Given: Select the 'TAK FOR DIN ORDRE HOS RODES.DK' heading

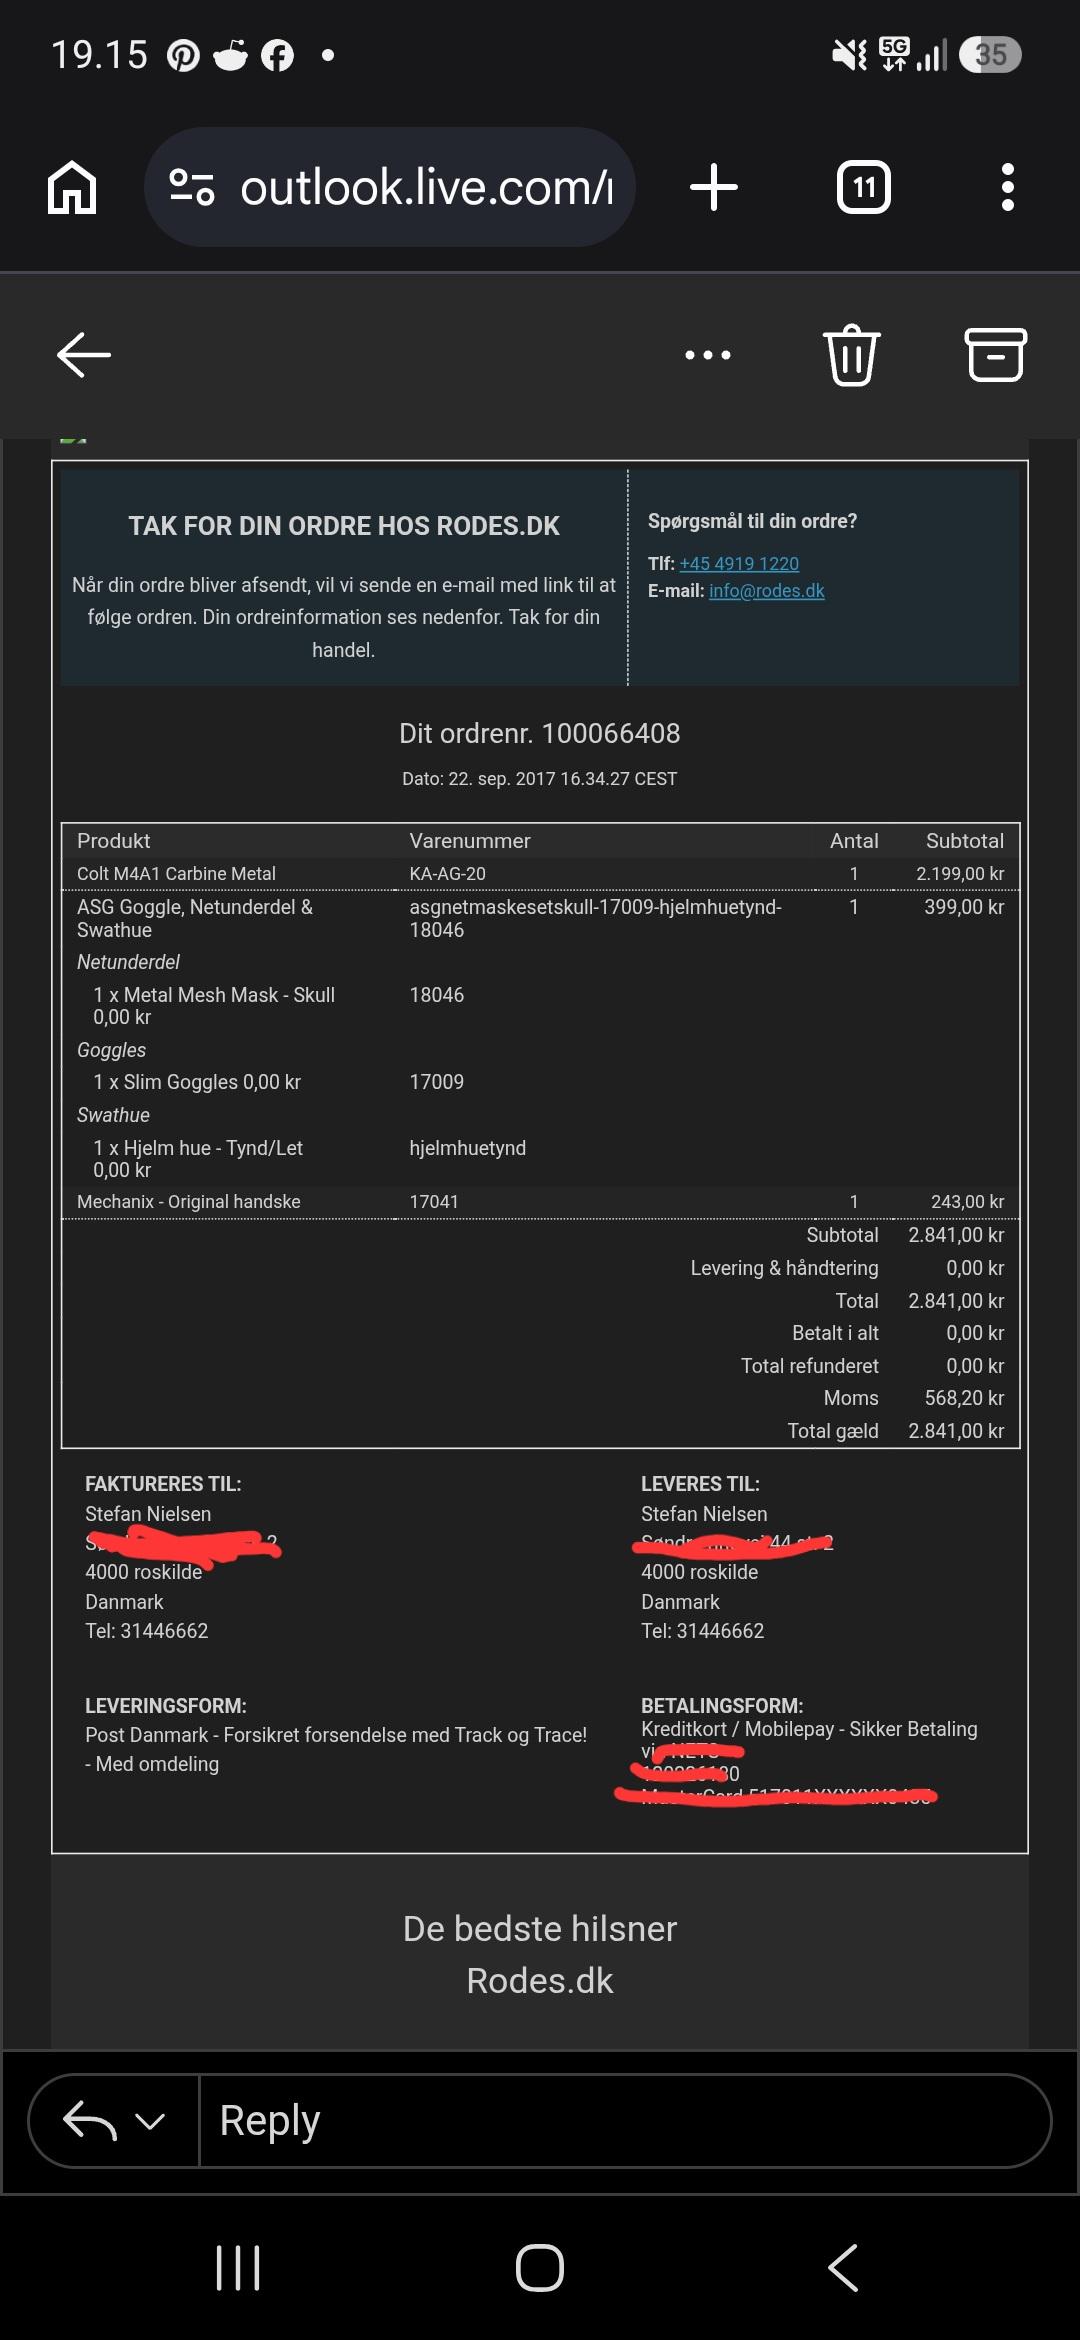Looking at the screenshot, I should point(344,526).
